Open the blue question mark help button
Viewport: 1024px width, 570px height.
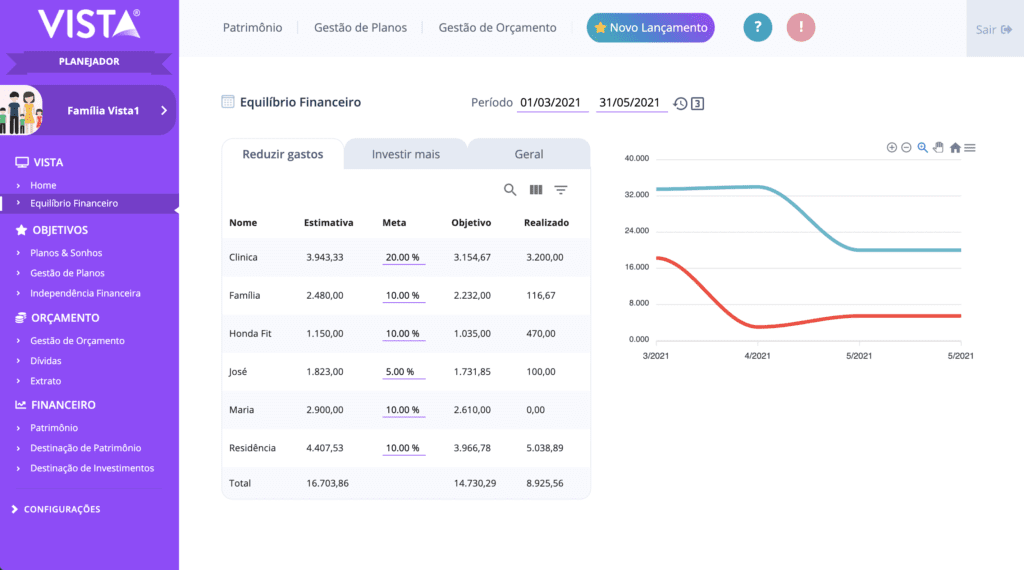point(758,28)
